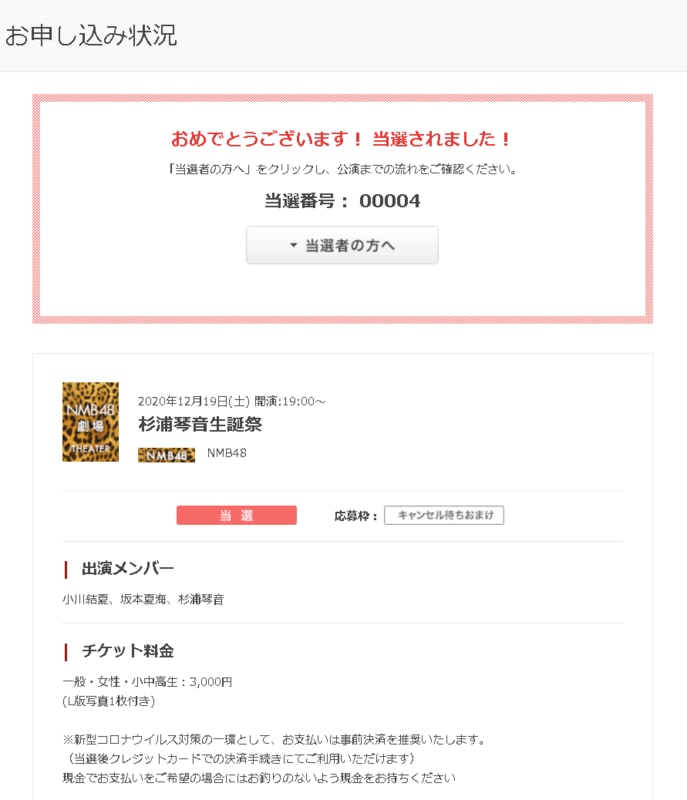Click the 出演メンバー section heading
Screen dimensions: 687x800
127,569
